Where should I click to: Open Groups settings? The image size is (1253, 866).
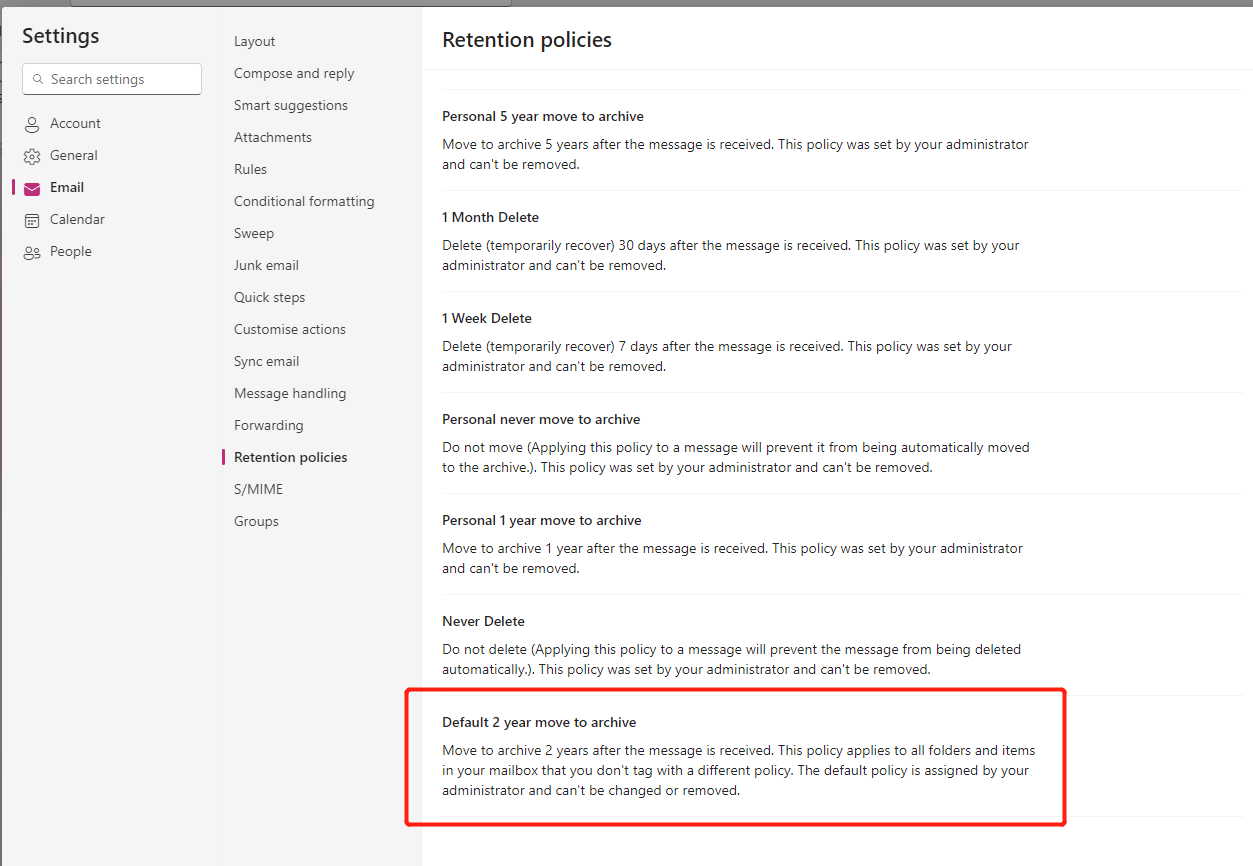[x=256, y=521]
